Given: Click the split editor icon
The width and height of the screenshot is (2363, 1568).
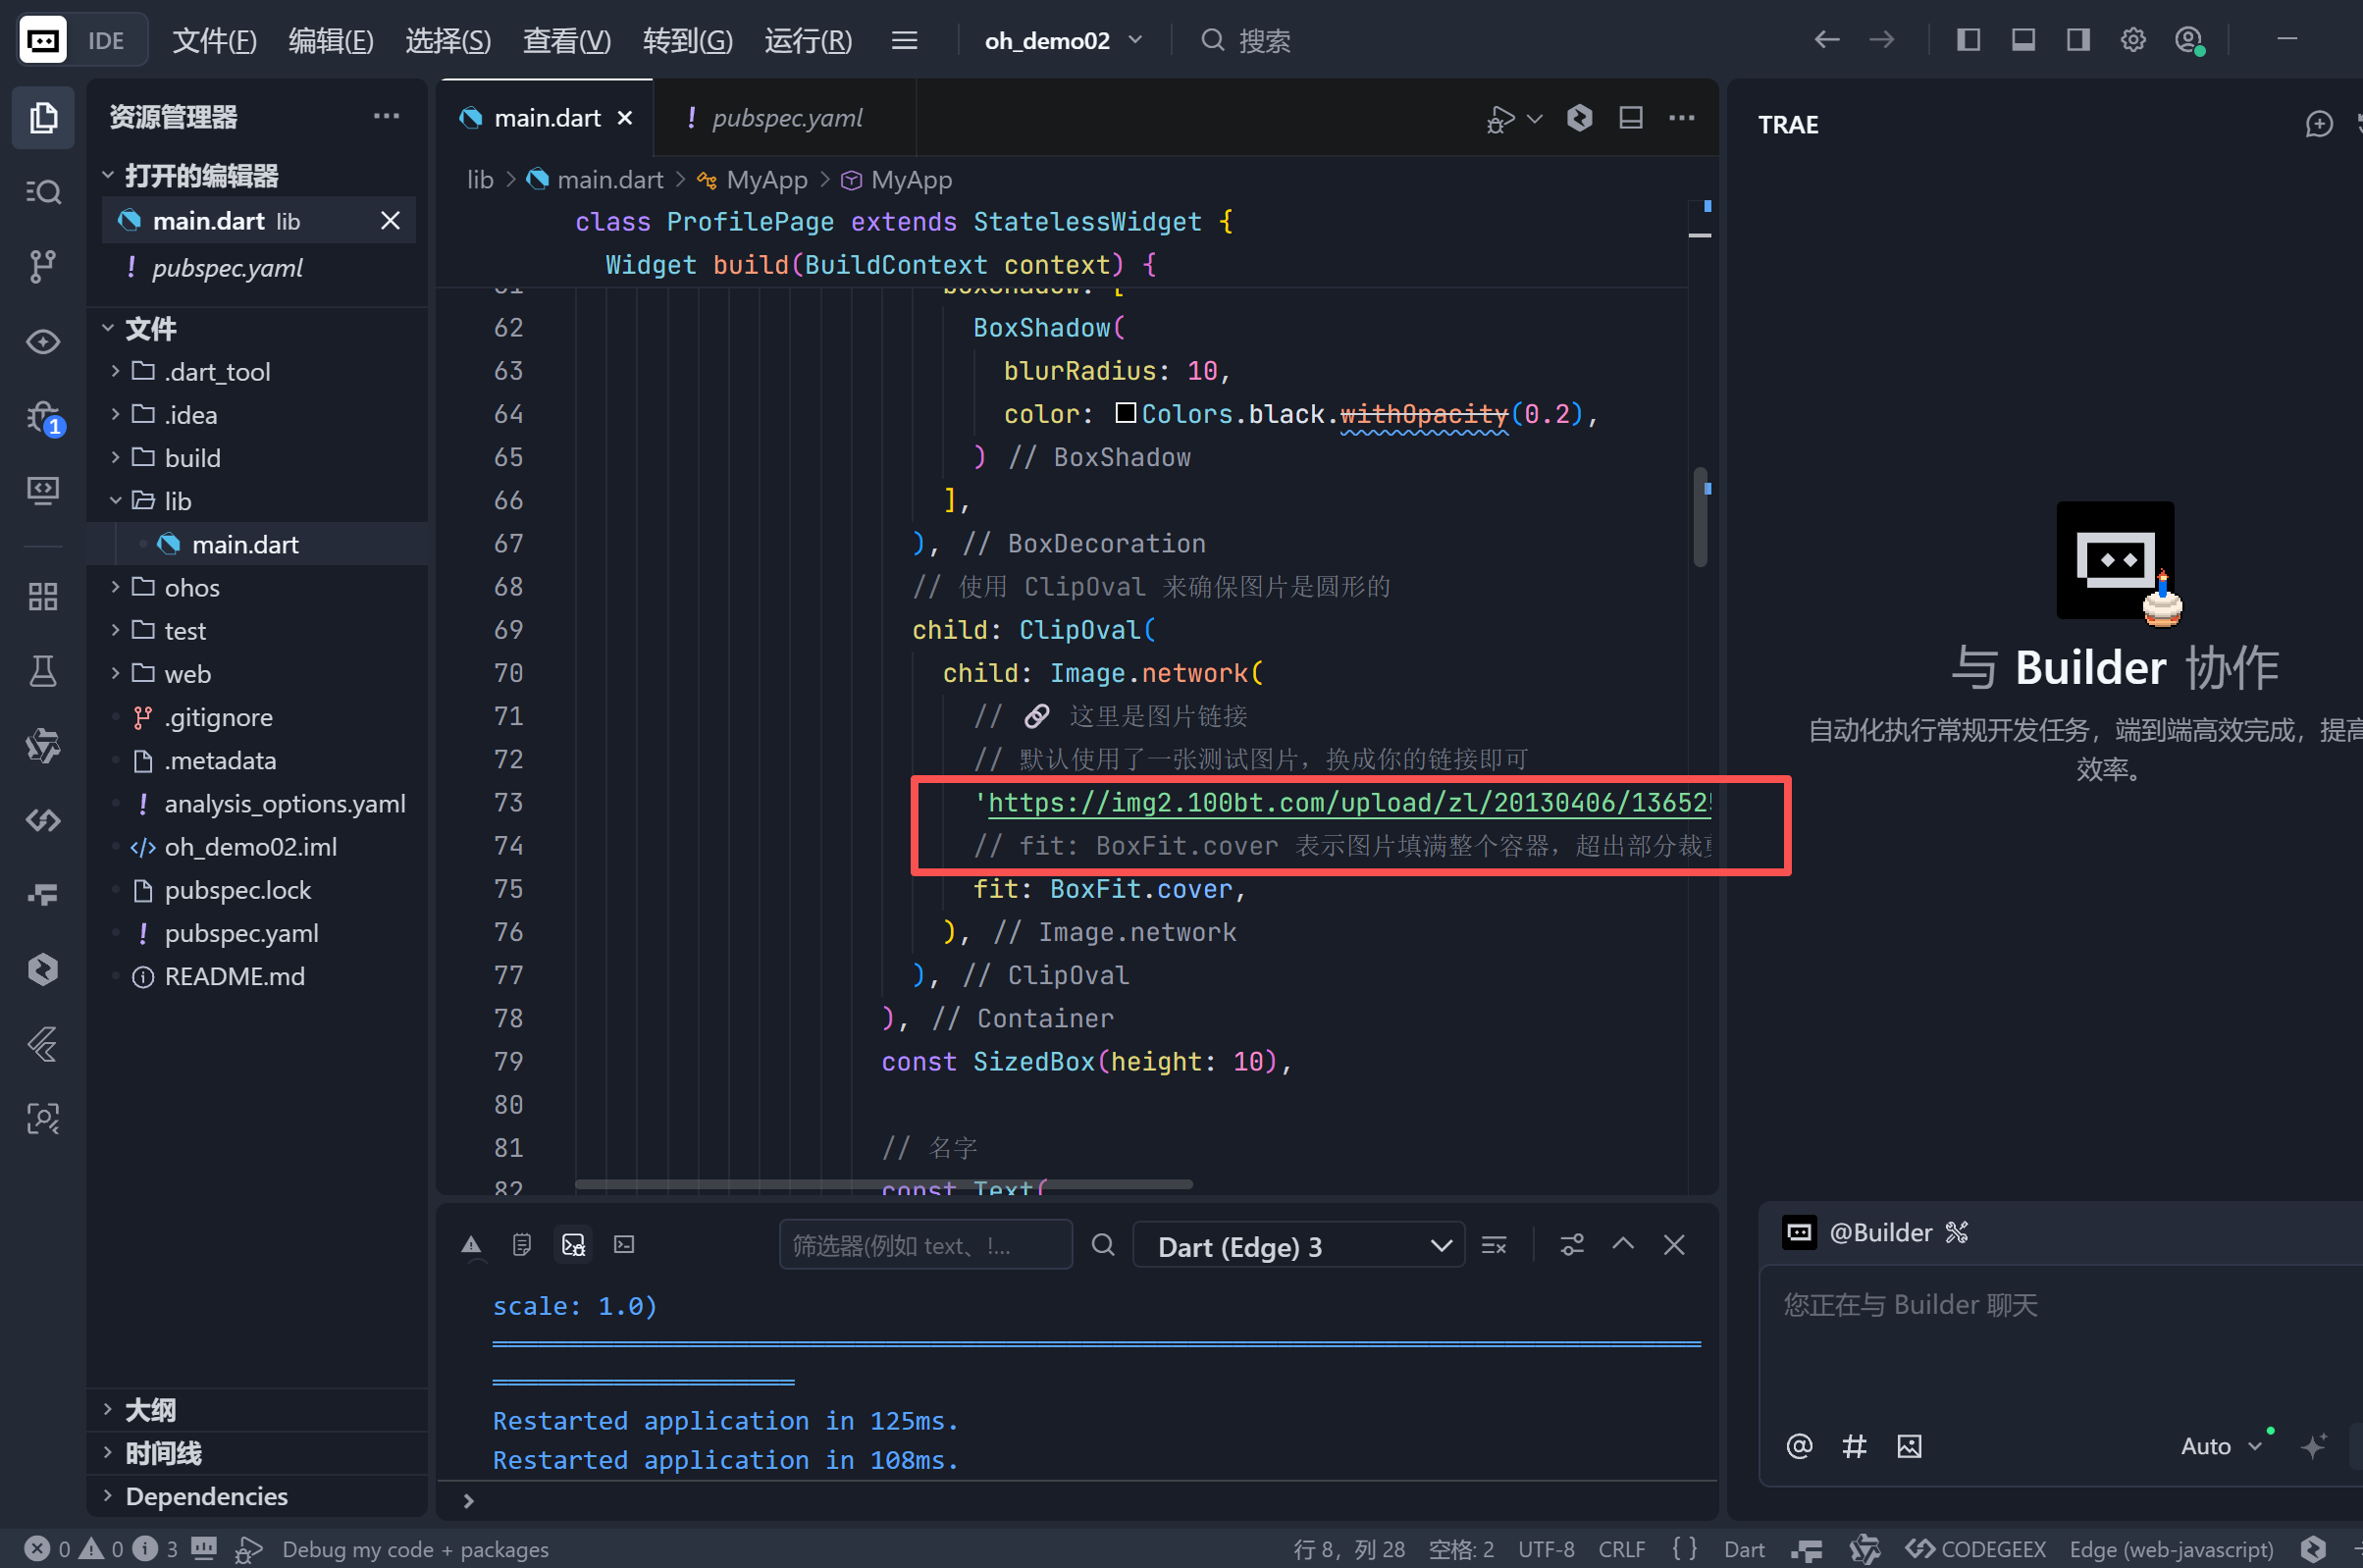Looking at the screenshot, I should coord(1631,118).
